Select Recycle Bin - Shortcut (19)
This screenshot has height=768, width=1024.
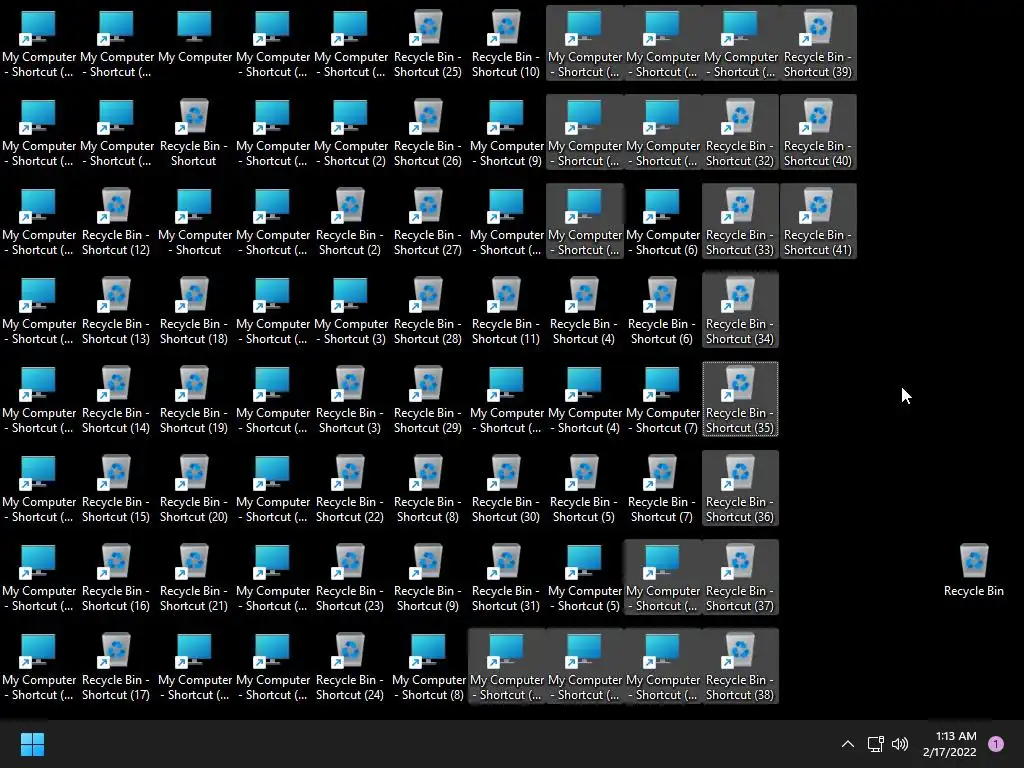pos(194,400)
